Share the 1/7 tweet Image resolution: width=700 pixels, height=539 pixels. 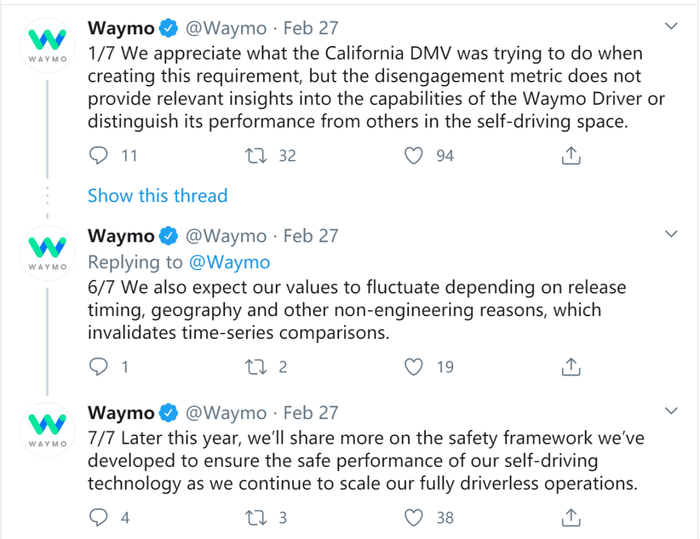(x=571, y=156)
